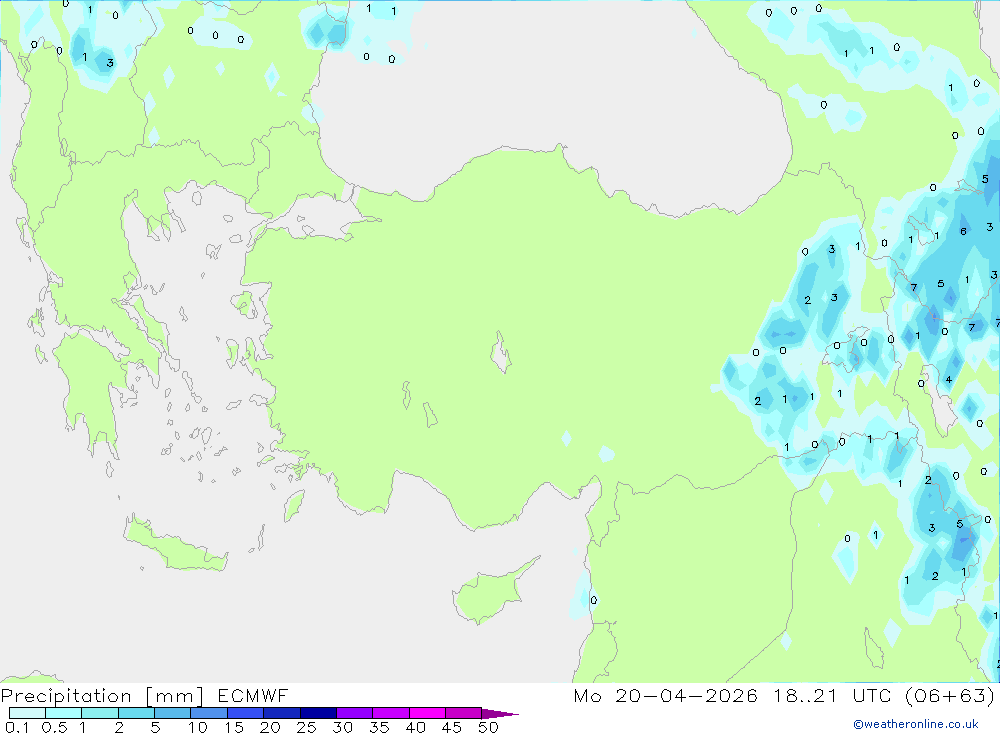Click the '18..21 UTC' time range
The width and height of the screenshot is (1000, 733).
tap(832, 696)
